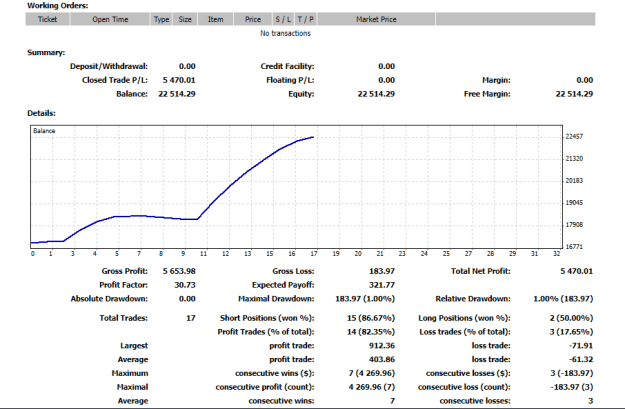
Task: Select consecutive losses value 3 (-183.97)
Action: pos(572,374)
